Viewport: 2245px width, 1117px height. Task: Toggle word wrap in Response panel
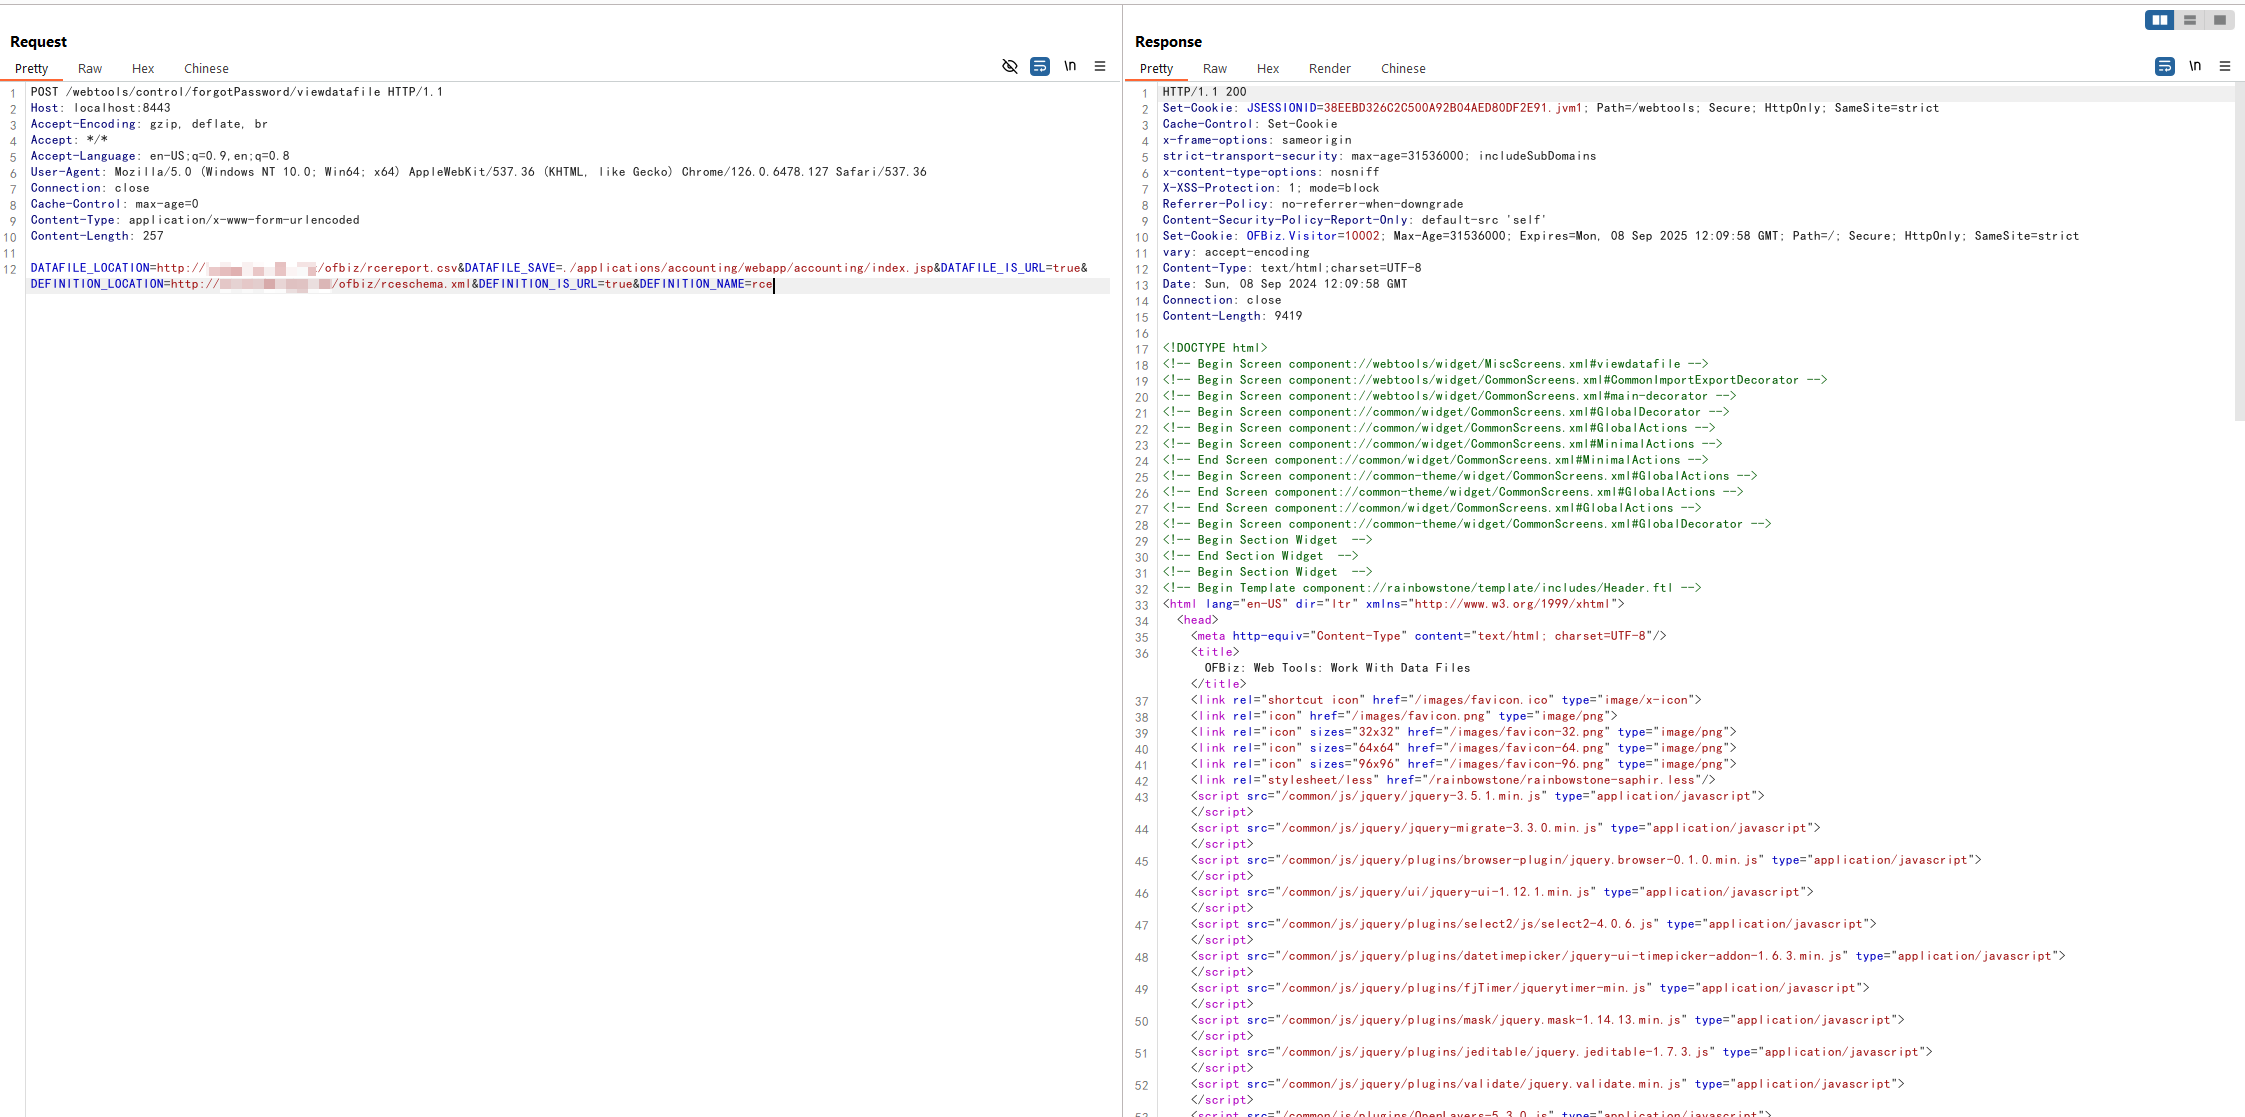tap(2165, 66)
